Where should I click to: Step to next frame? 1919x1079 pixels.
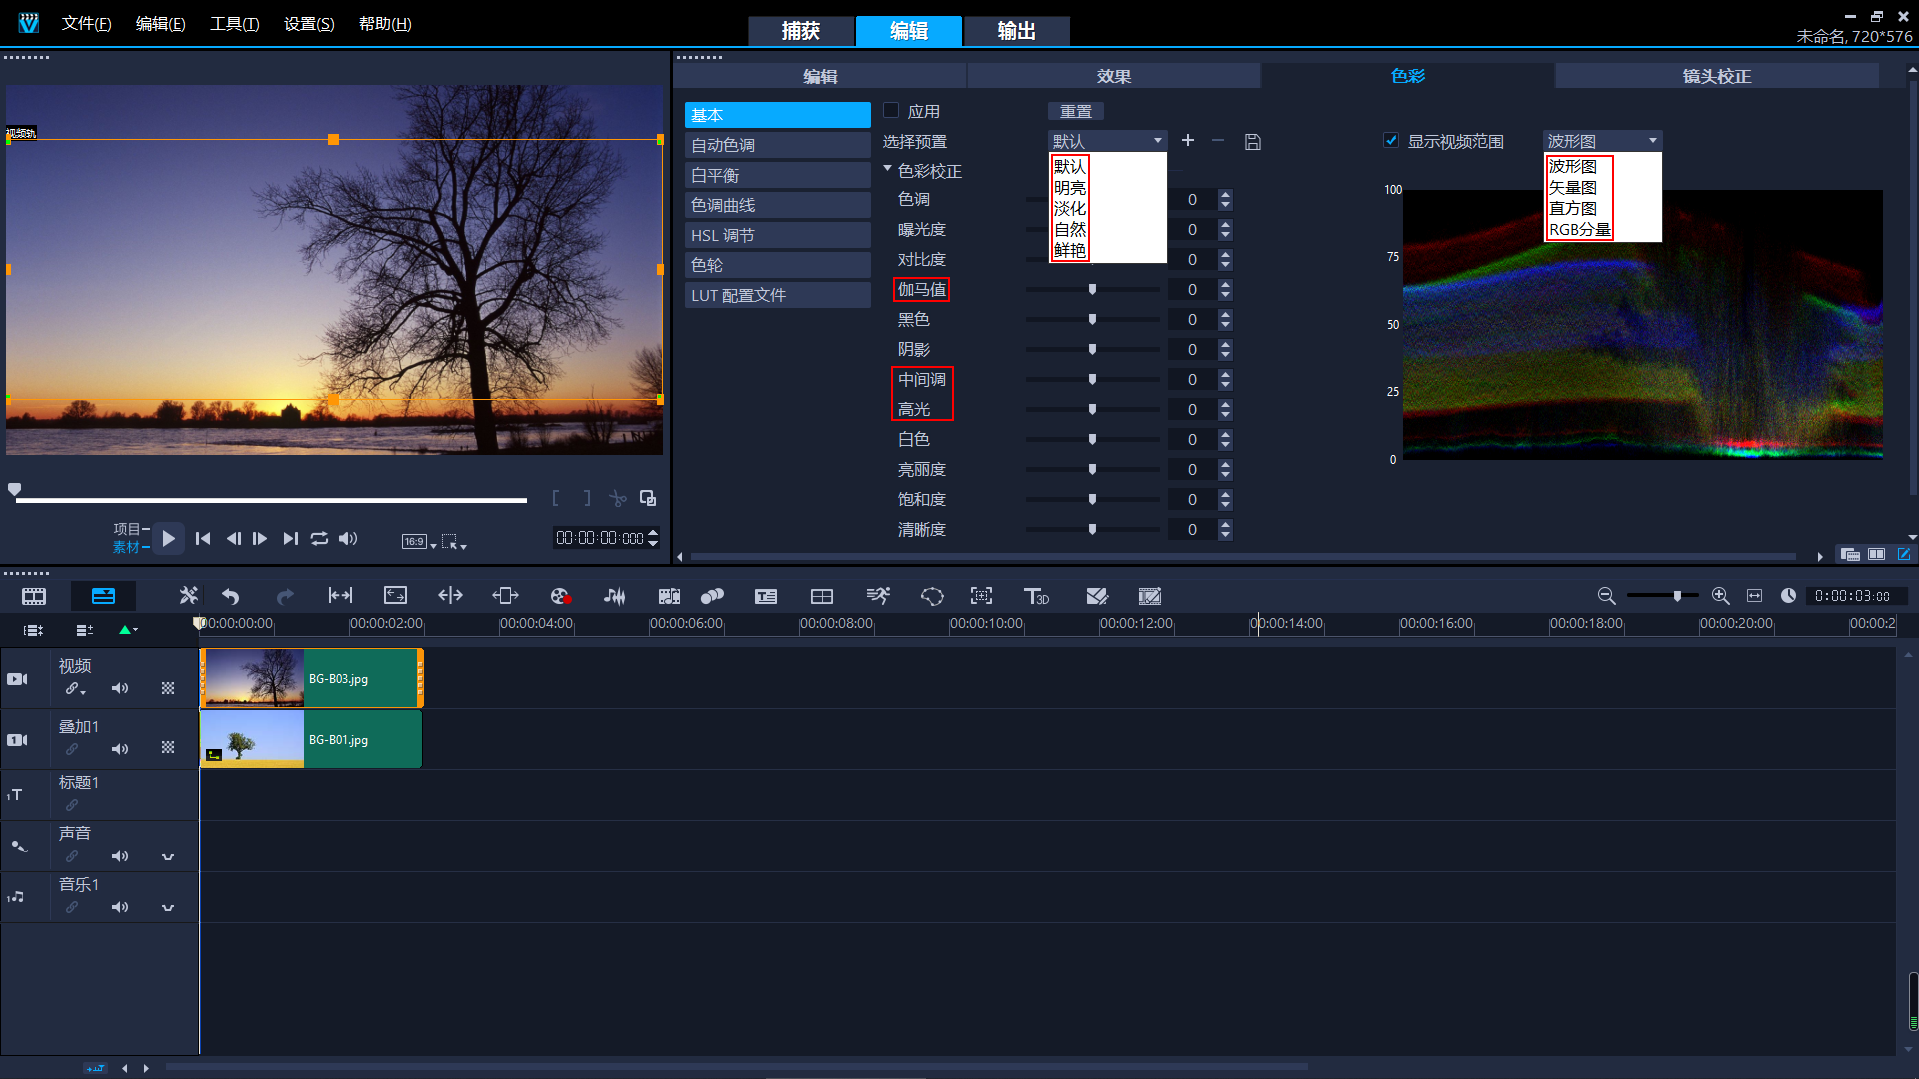click(x=260, y=539)
